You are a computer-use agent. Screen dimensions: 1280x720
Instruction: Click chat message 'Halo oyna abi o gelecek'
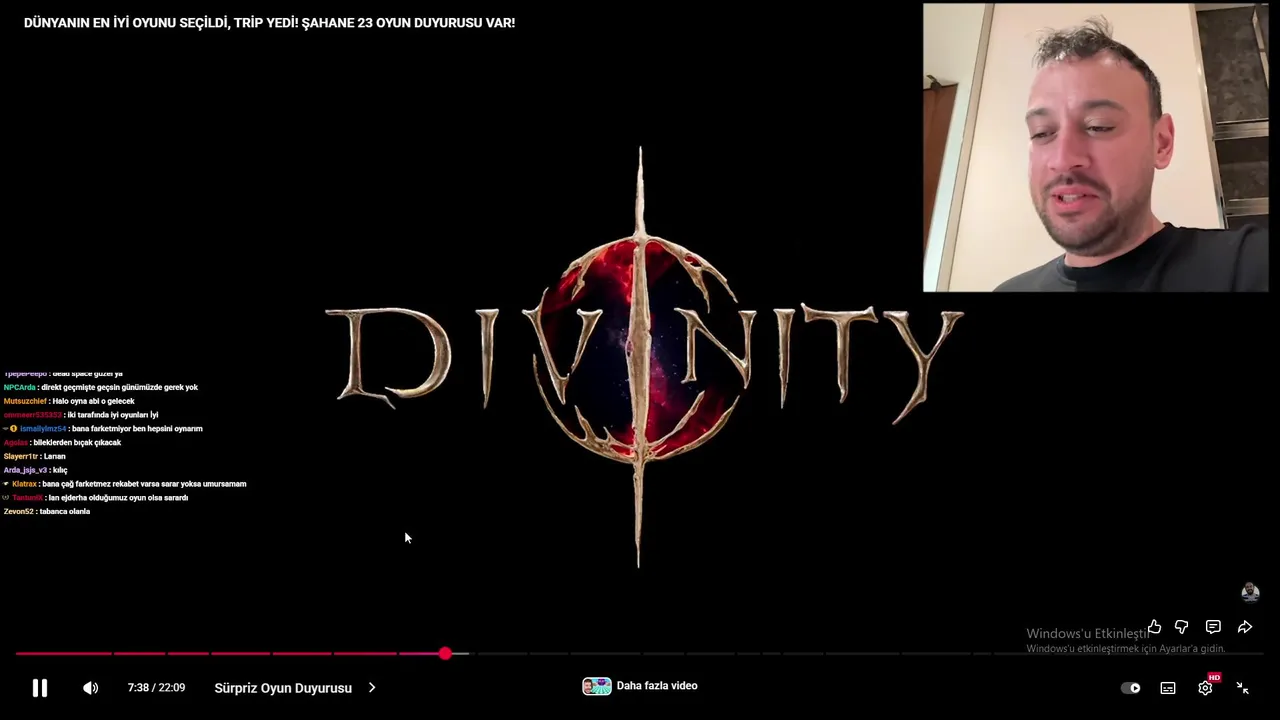69,401
